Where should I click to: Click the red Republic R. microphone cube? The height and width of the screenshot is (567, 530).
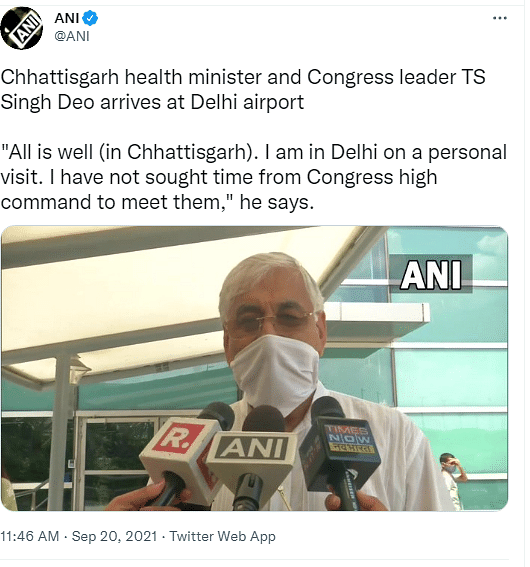coord(176,453)
